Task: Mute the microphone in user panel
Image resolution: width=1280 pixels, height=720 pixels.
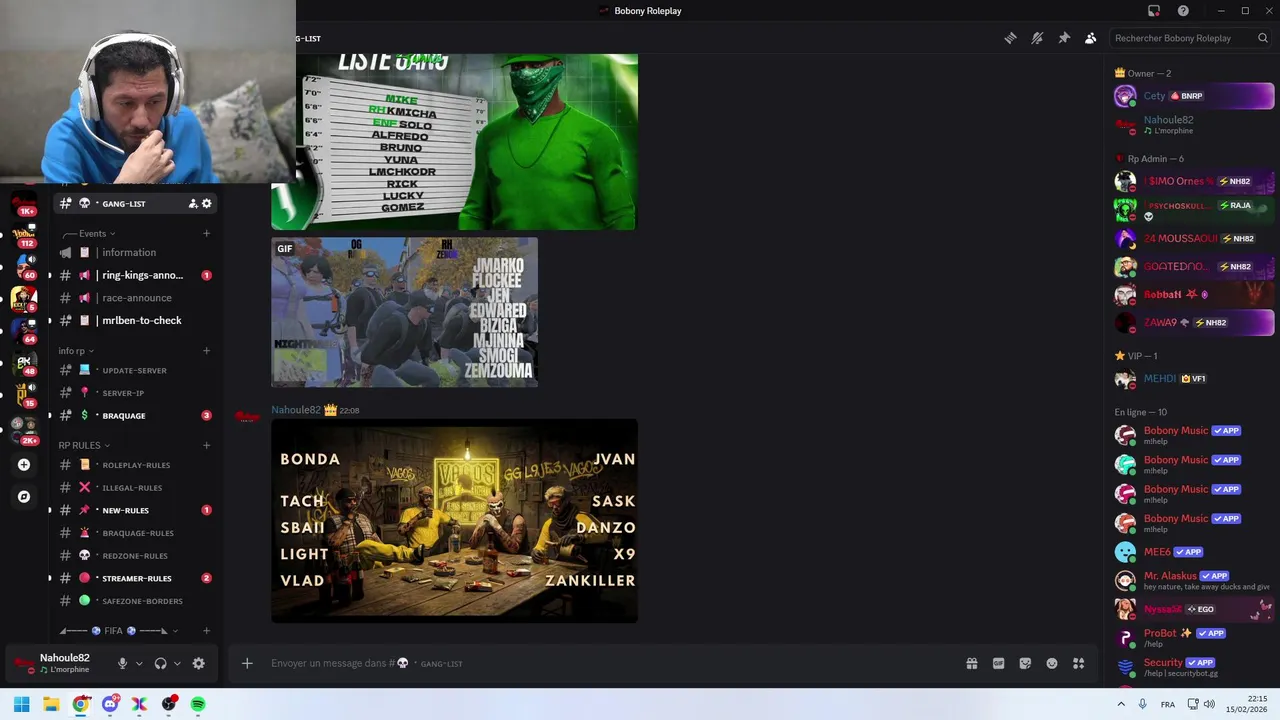Action: (122, 663)
